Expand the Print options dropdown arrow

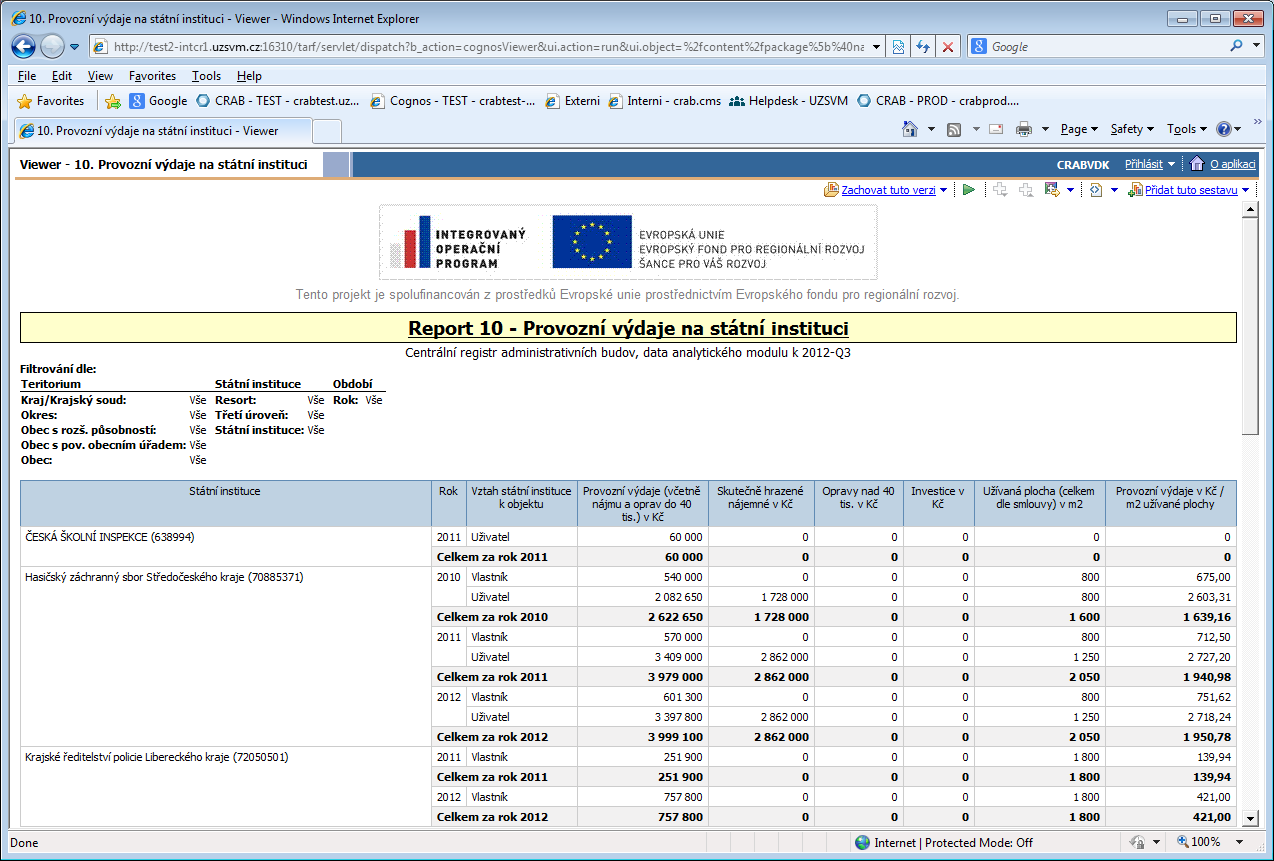pos(1045,129)
